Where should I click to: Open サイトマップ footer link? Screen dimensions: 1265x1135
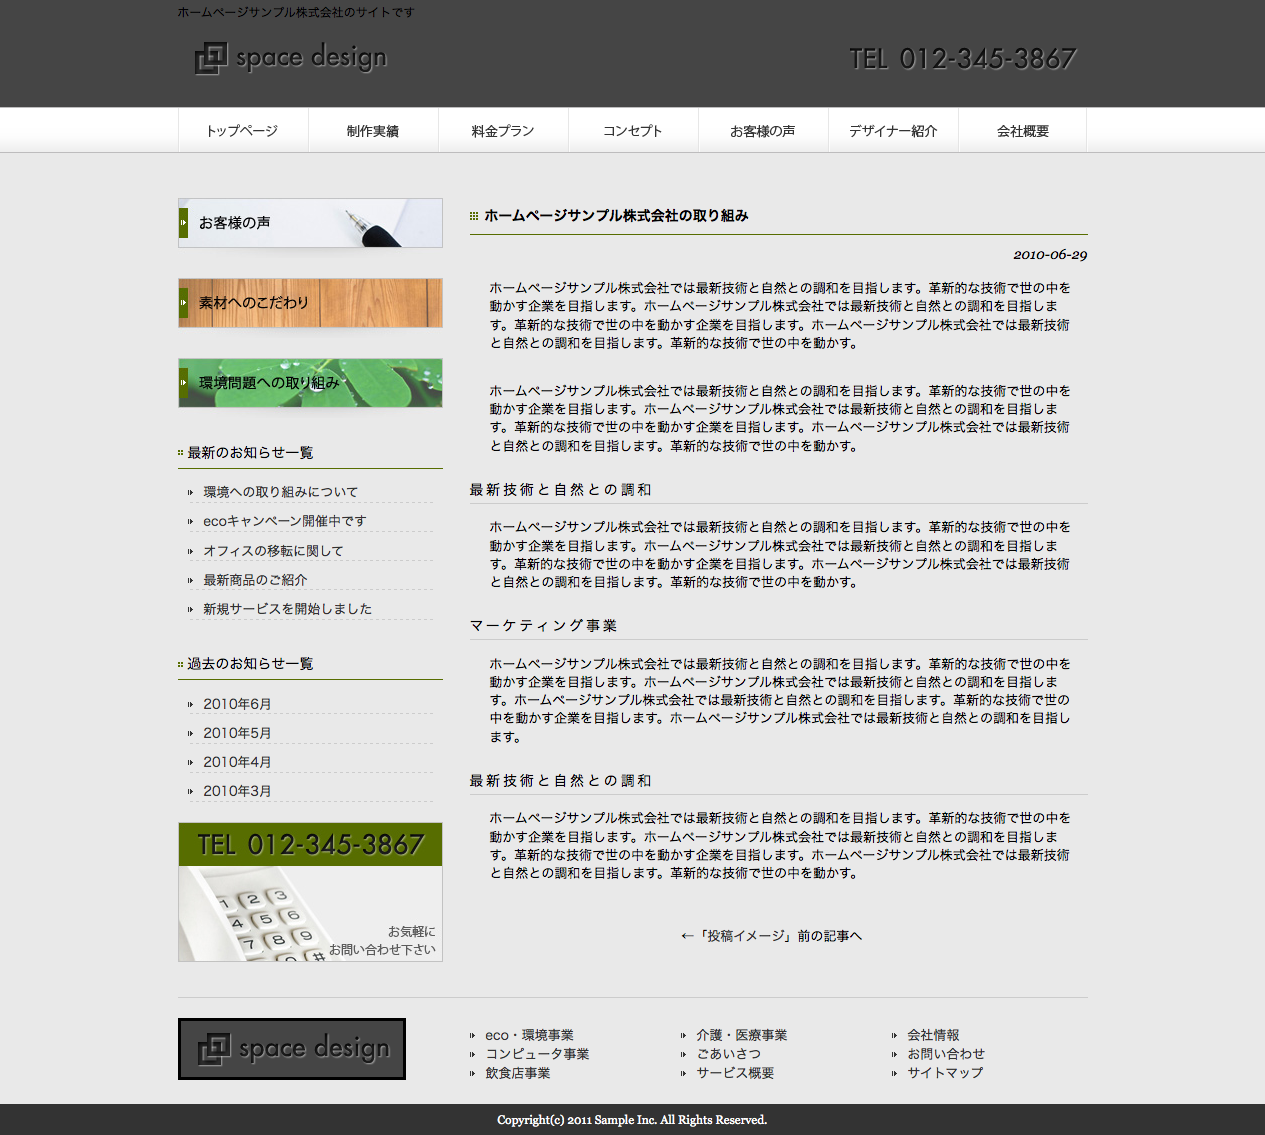pos(945,1073)
